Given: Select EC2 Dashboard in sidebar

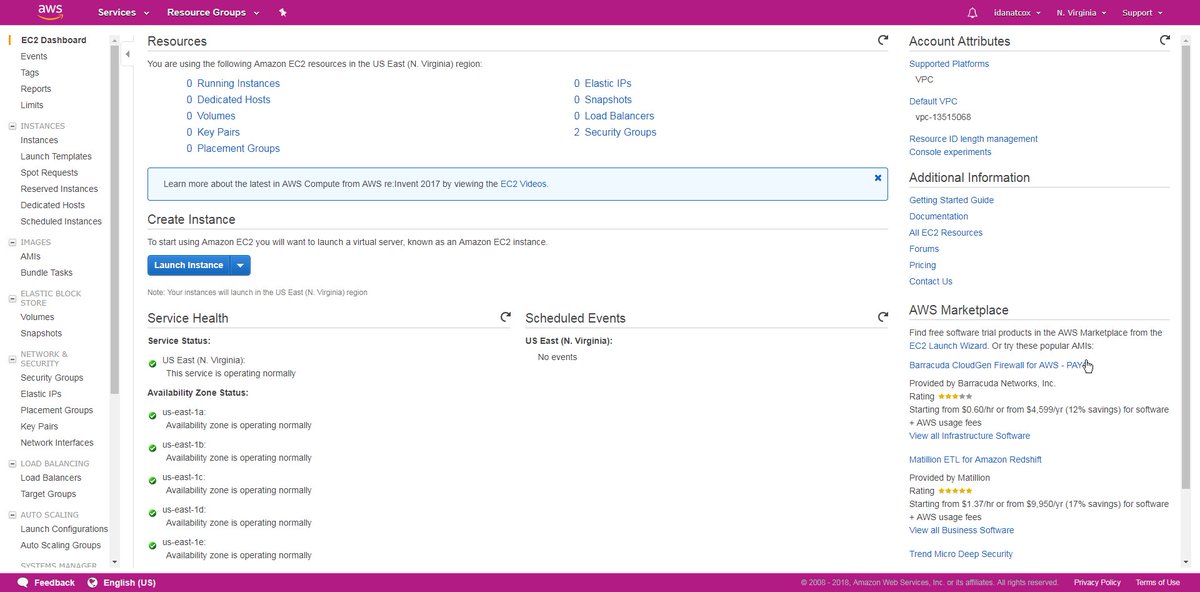Looking at the screenshot, I should click(x=53, y=40).
